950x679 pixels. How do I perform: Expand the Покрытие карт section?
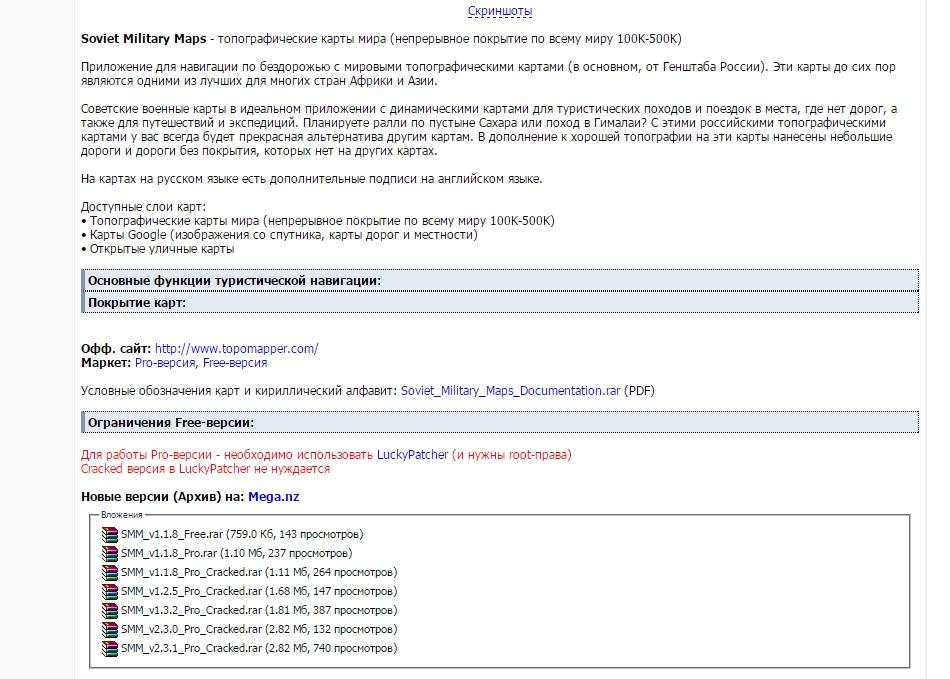(500, 302)
